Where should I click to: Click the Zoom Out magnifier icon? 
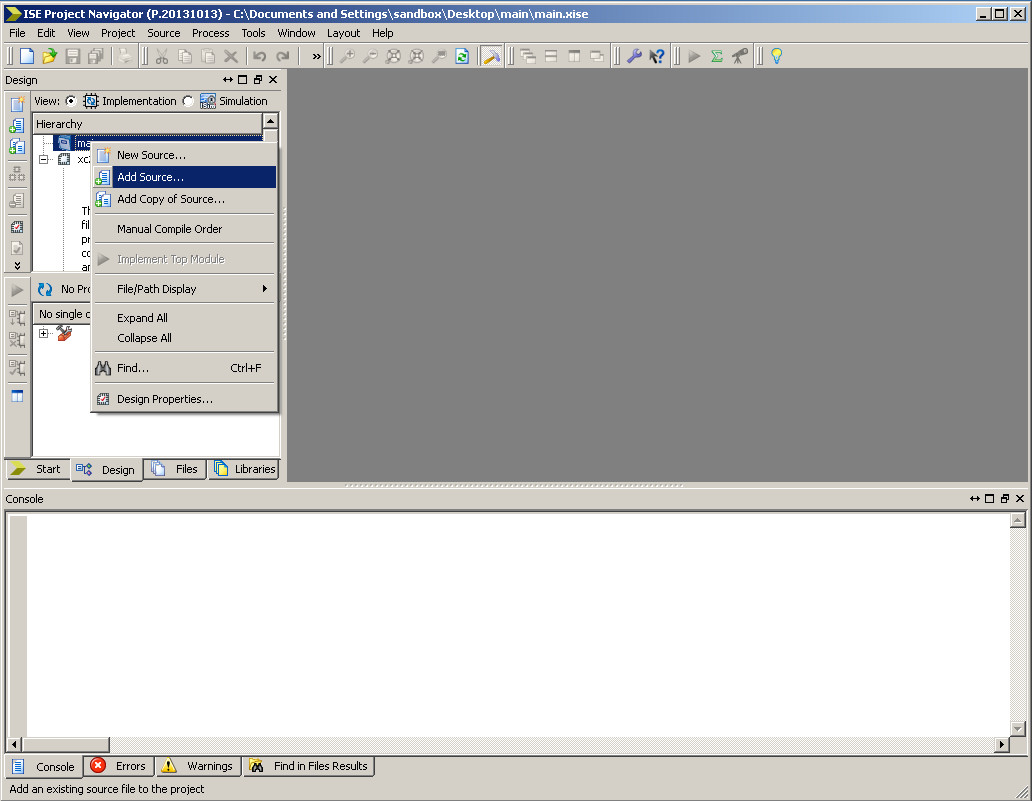click(370, 57)
